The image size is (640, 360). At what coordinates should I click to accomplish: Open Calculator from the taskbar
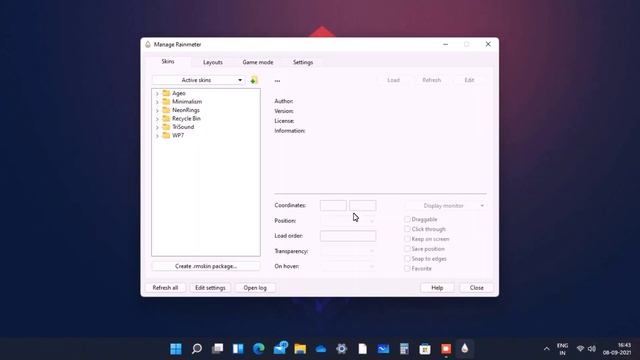point(404,349)
